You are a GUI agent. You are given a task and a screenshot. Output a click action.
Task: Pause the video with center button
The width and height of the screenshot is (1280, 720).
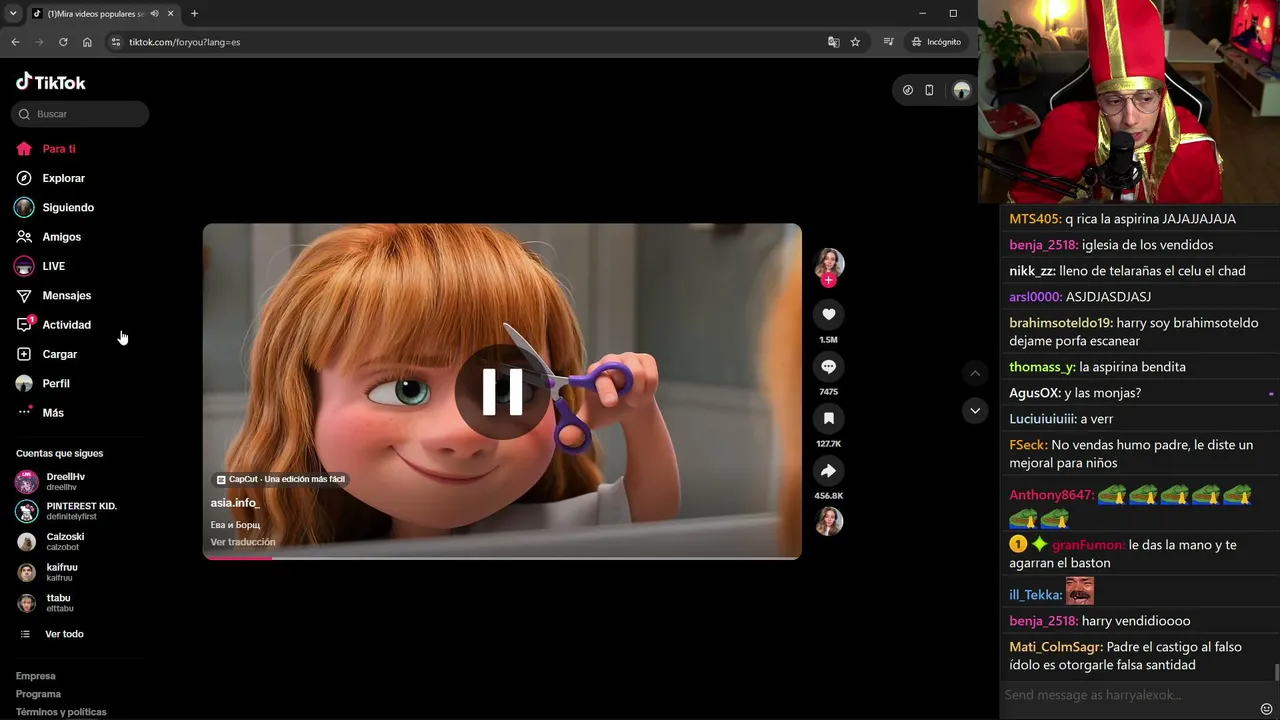502,392
